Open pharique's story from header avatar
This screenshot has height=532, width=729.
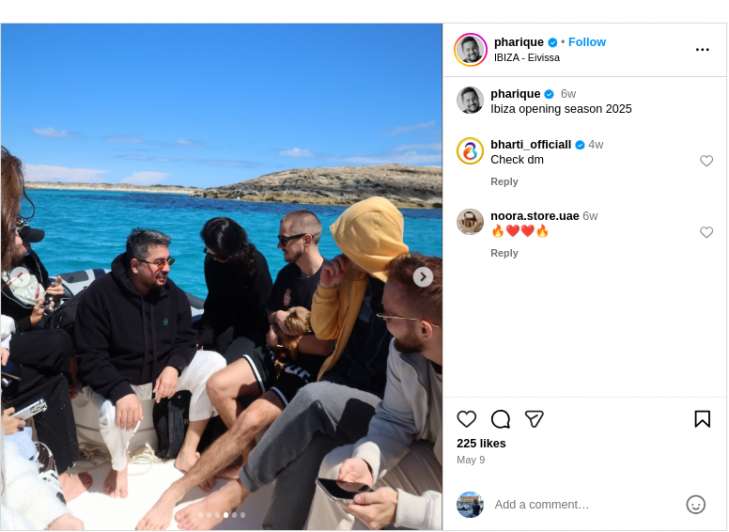(x=470, y=49)
